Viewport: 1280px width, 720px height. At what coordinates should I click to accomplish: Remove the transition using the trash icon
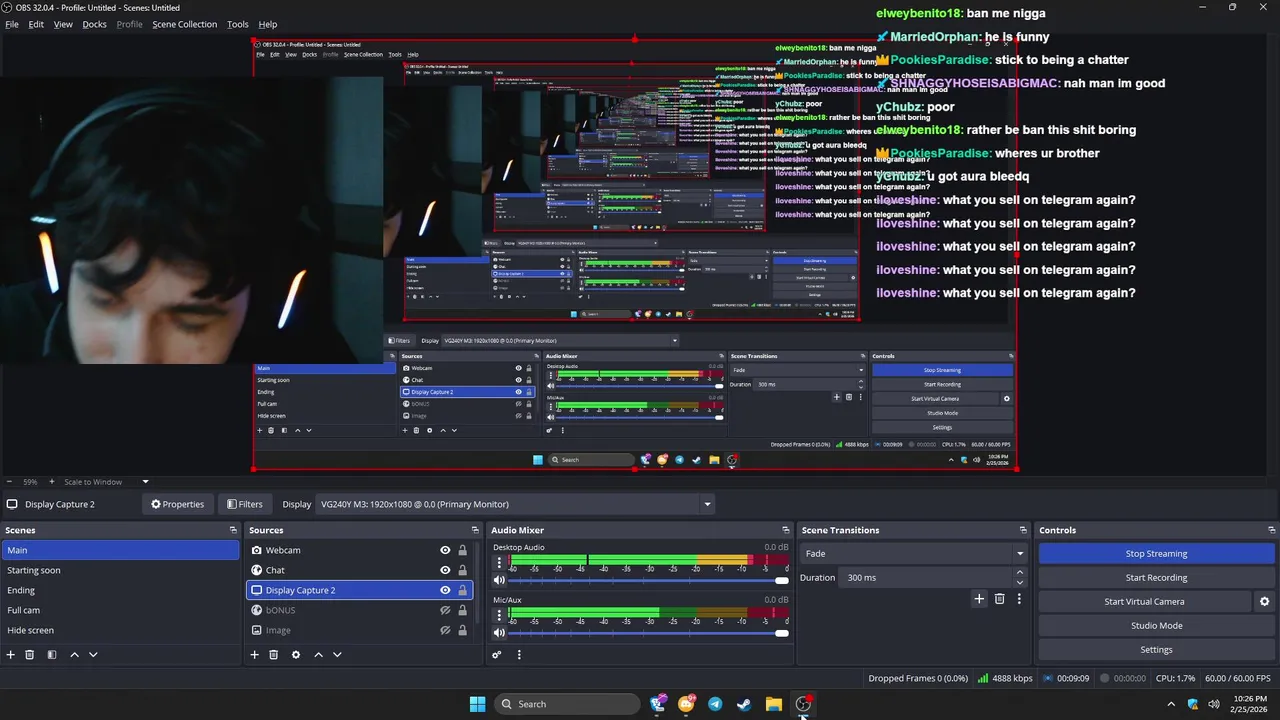click(999, 598)
